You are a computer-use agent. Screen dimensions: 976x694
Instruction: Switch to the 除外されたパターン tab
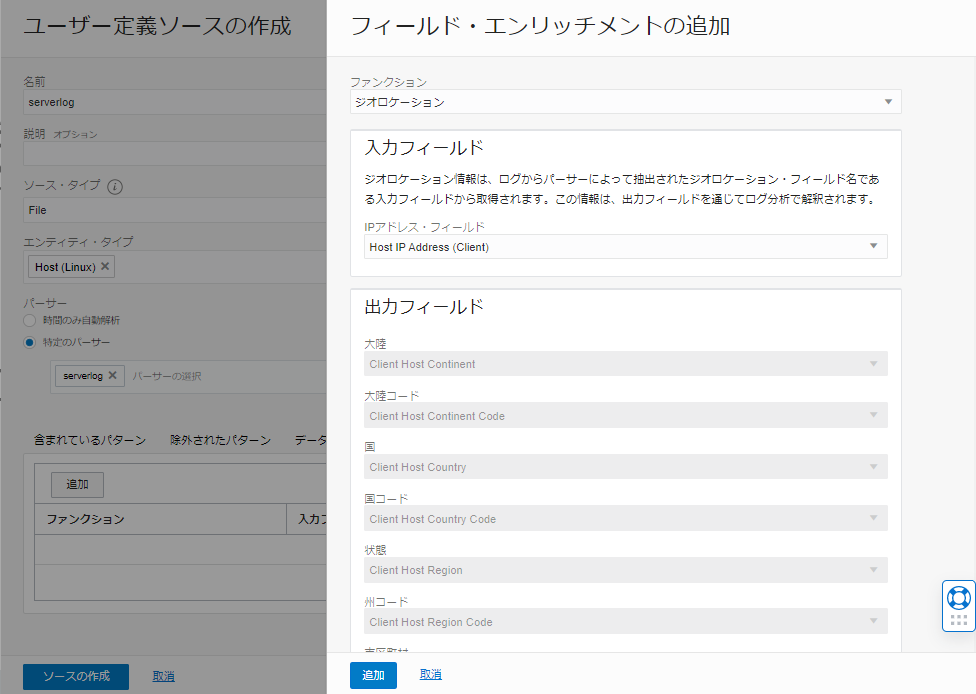[x=220, y=440]
